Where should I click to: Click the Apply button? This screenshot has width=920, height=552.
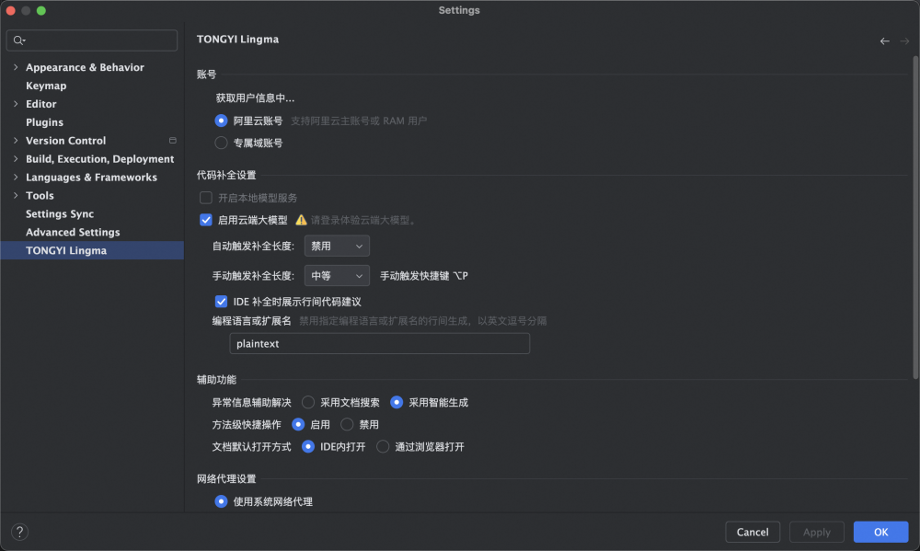coord(817,532)
